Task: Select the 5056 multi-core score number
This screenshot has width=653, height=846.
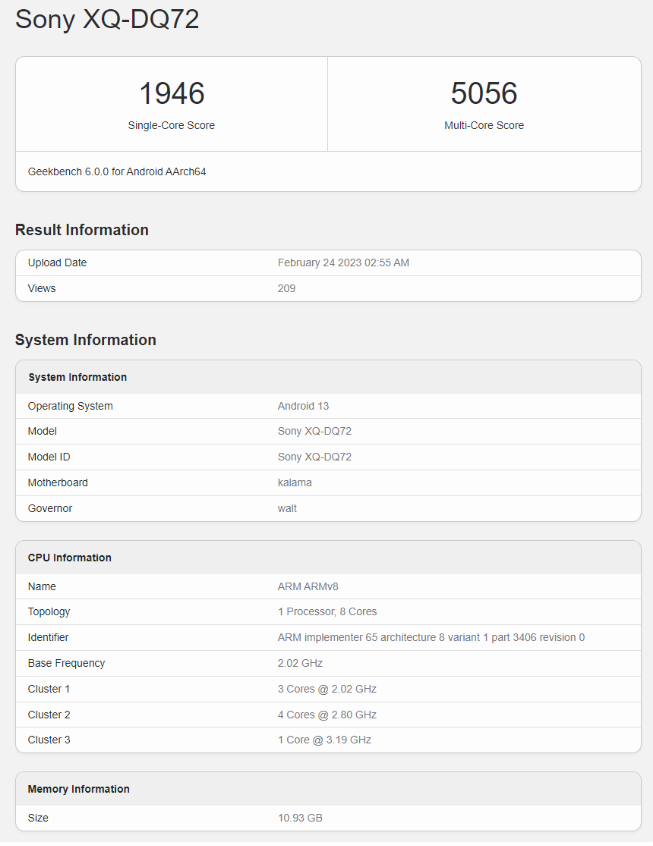Action: point(484,94)
